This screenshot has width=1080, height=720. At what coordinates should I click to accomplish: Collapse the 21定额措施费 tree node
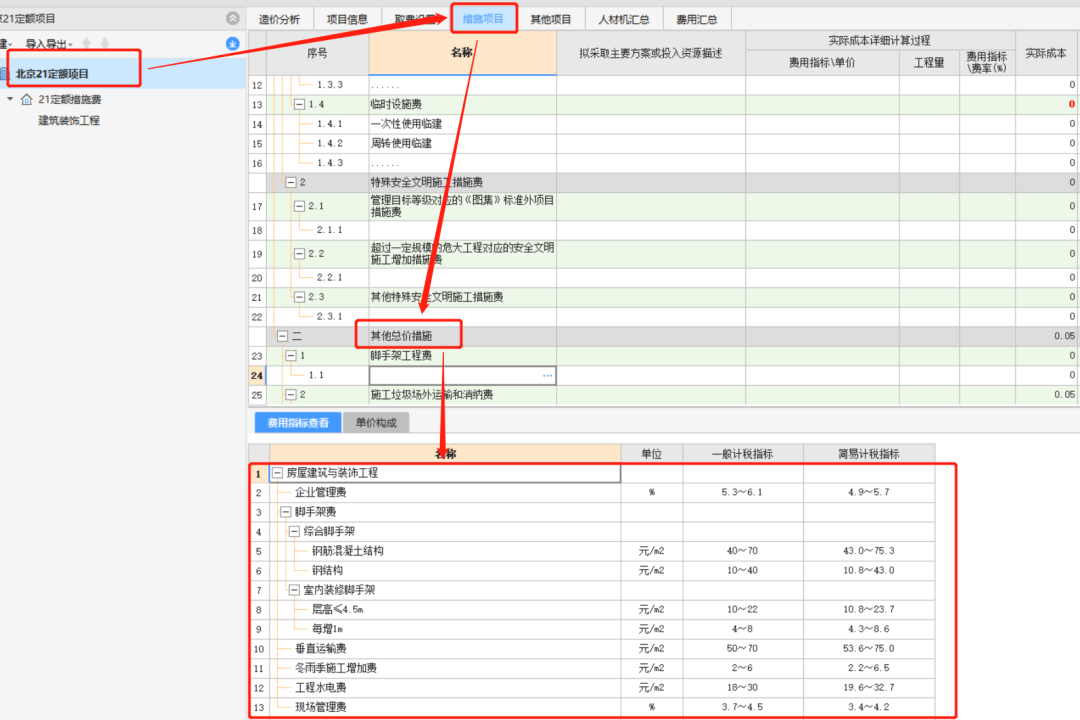pos(11,99)
